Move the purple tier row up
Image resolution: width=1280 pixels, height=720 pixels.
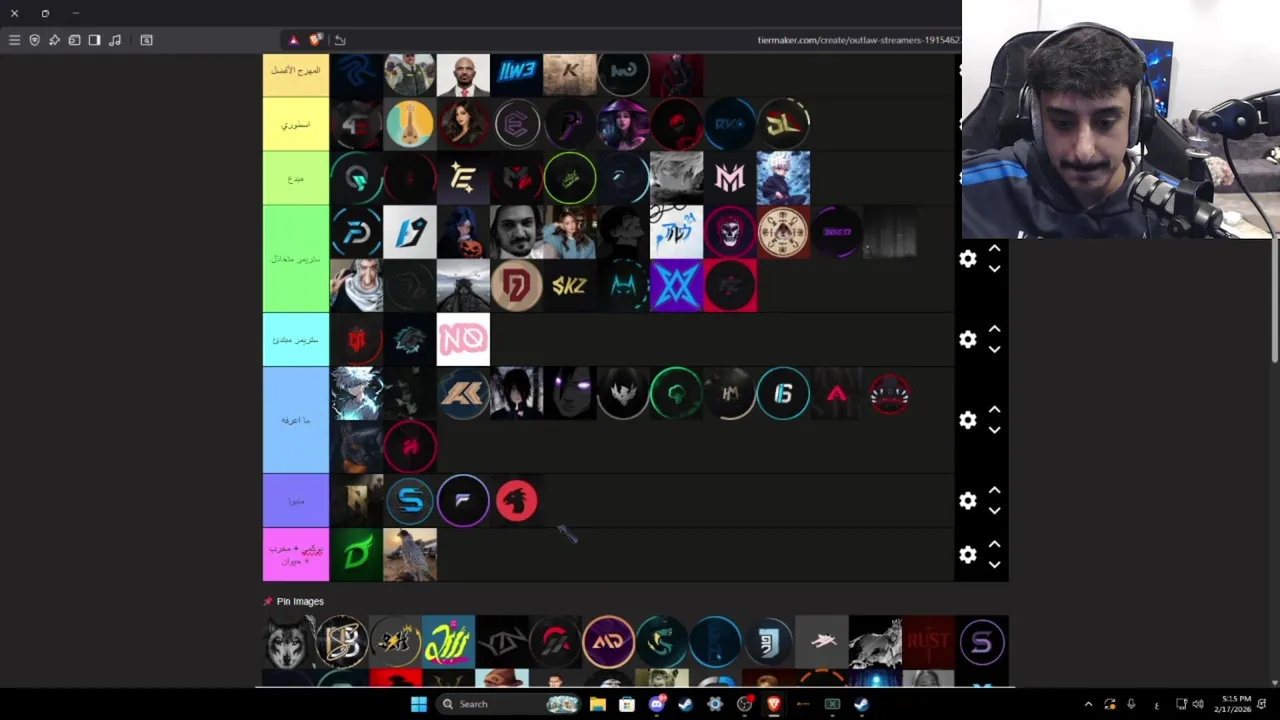coord(994,490)
